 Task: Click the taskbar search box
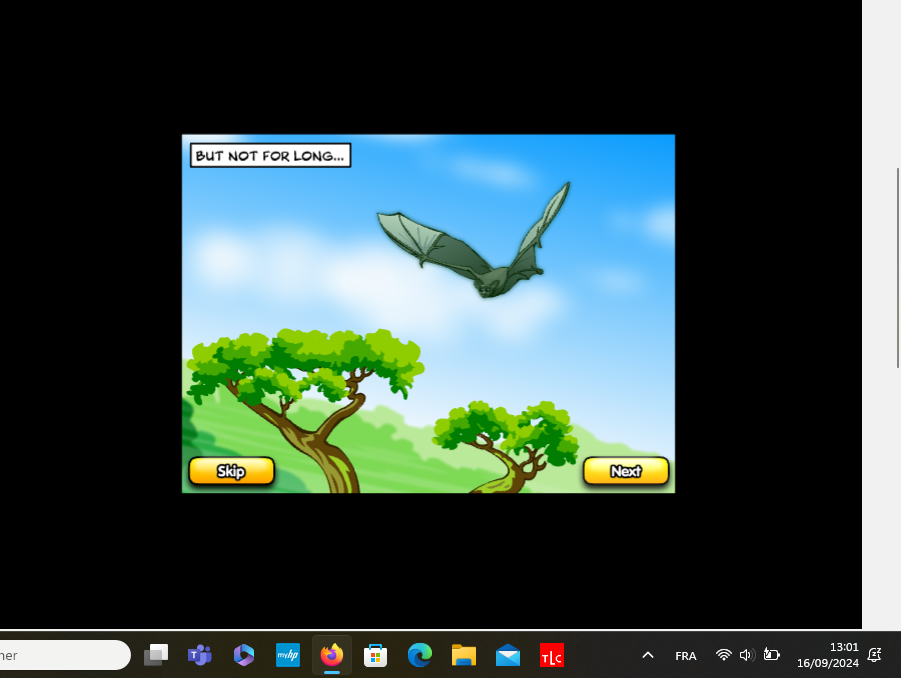click(64, 655)
